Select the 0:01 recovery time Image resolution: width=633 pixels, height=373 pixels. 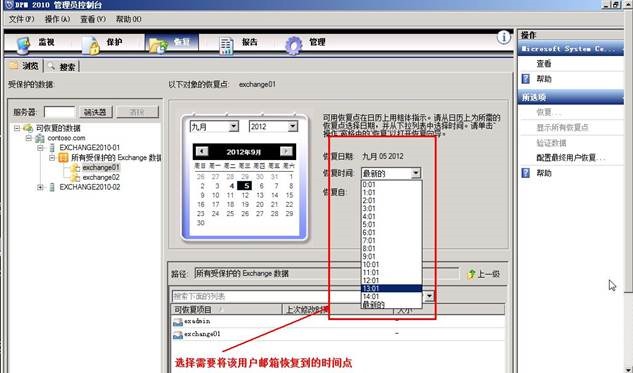click(x=391, y=184)
